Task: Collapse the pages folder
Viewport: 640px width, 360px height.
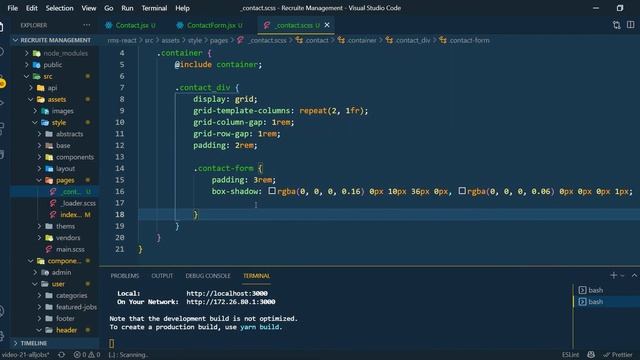Action: [65, 180]
